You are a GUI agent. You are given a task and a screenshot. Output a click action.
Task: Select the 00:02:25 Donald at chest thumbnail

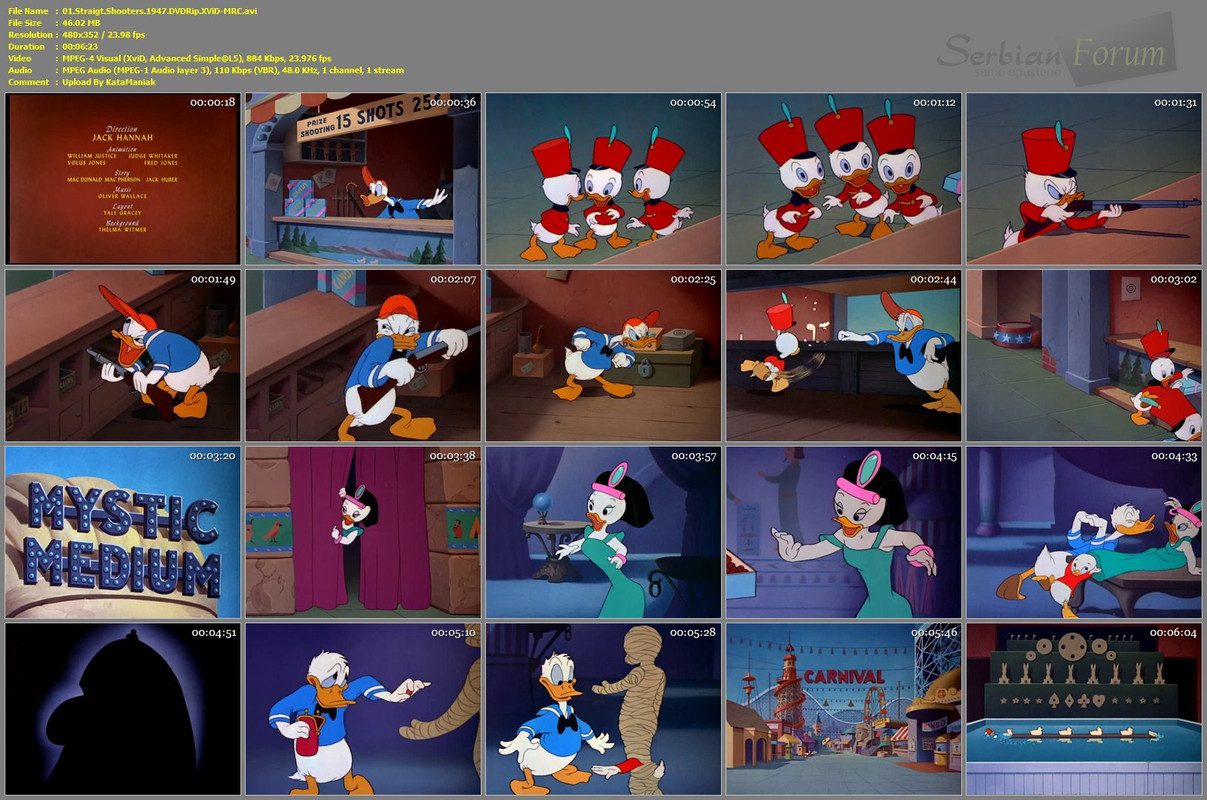(603, 356)
